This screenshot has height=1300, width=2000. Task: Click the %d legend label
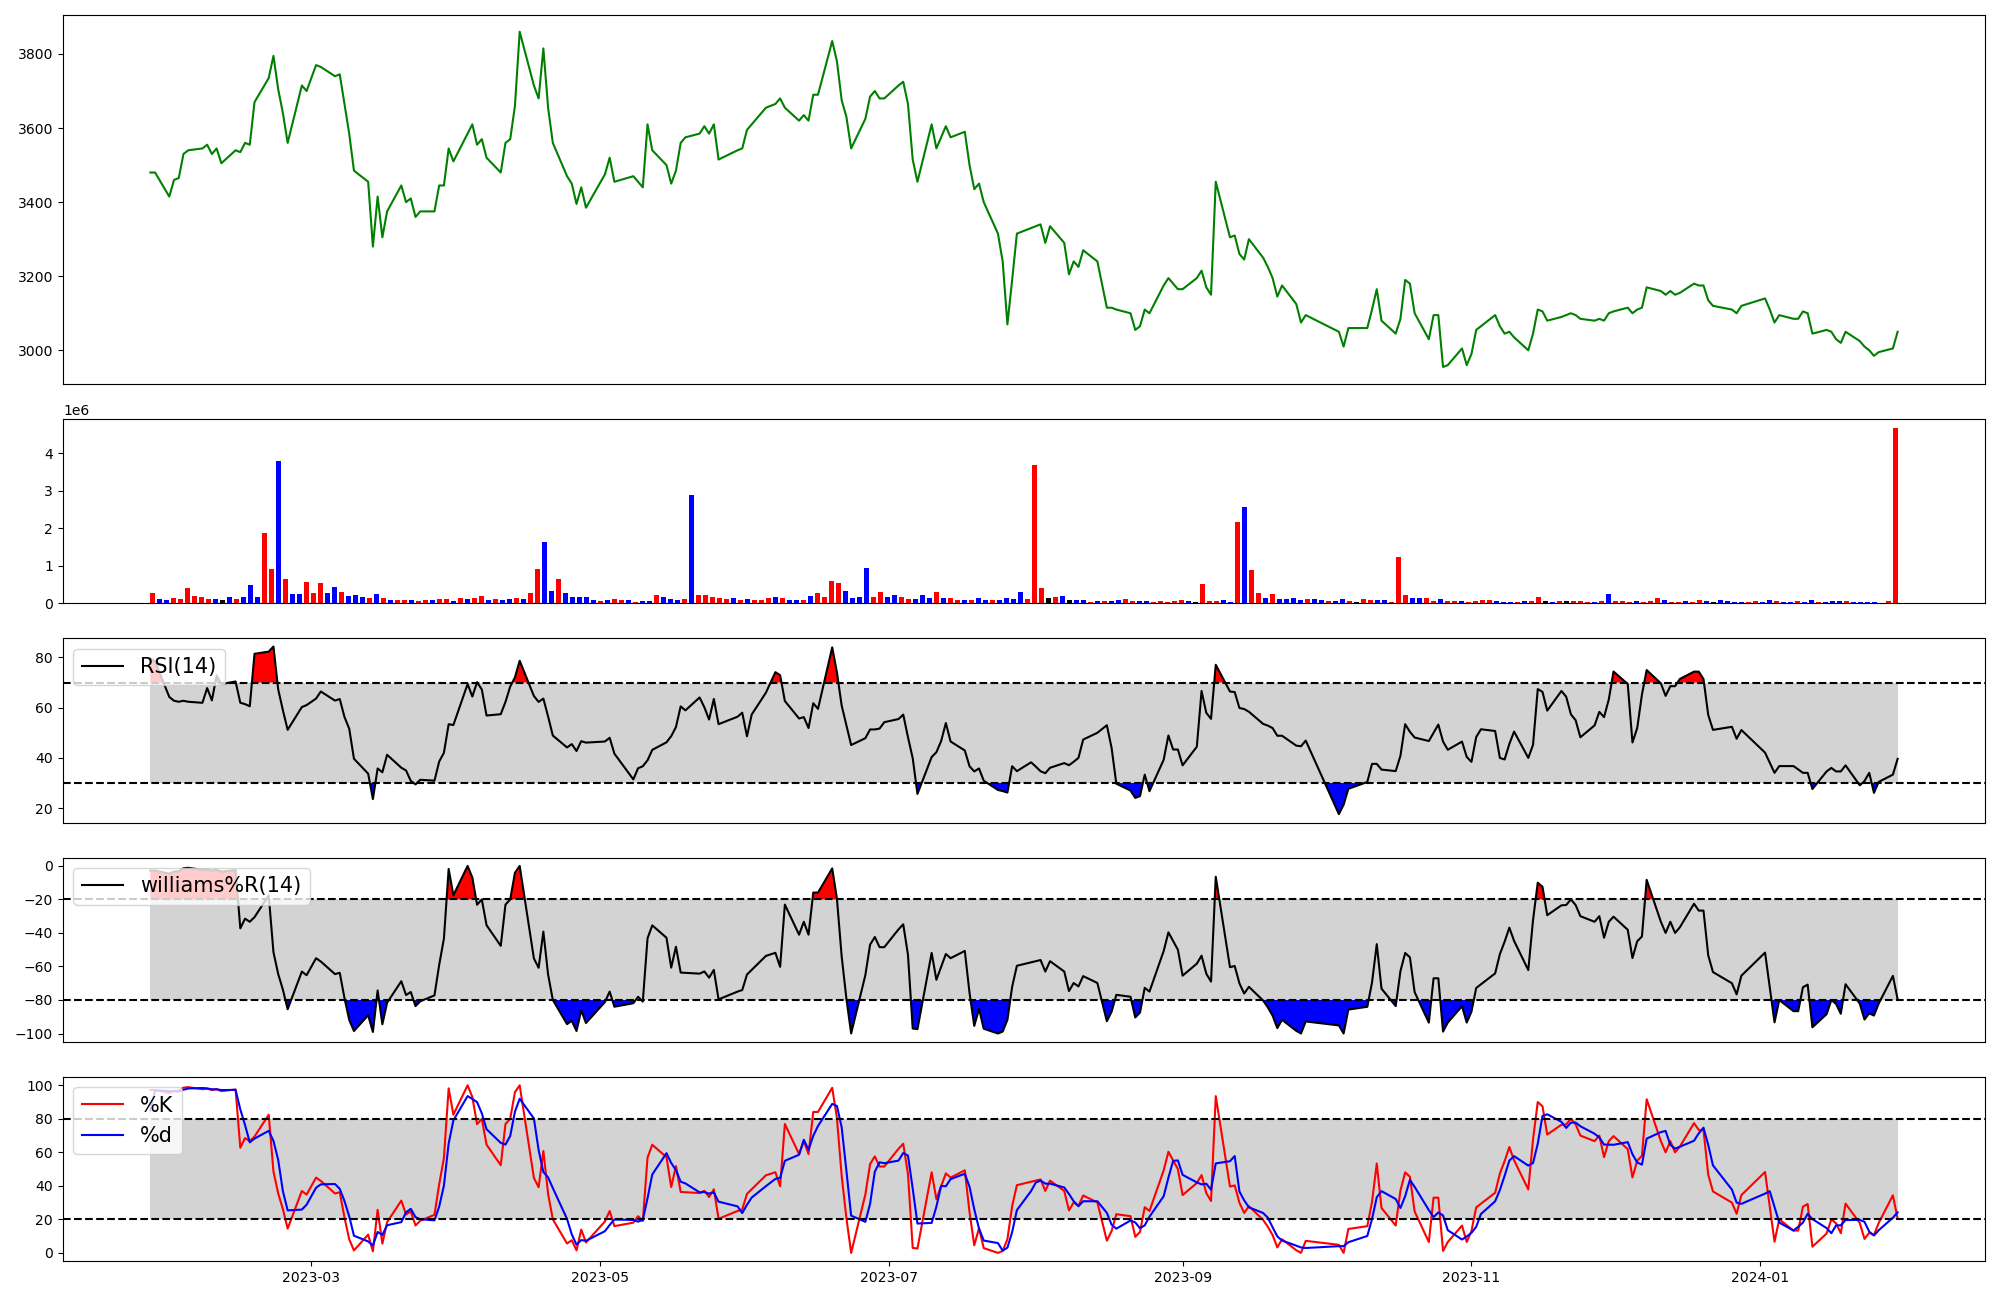[156, 1135]
